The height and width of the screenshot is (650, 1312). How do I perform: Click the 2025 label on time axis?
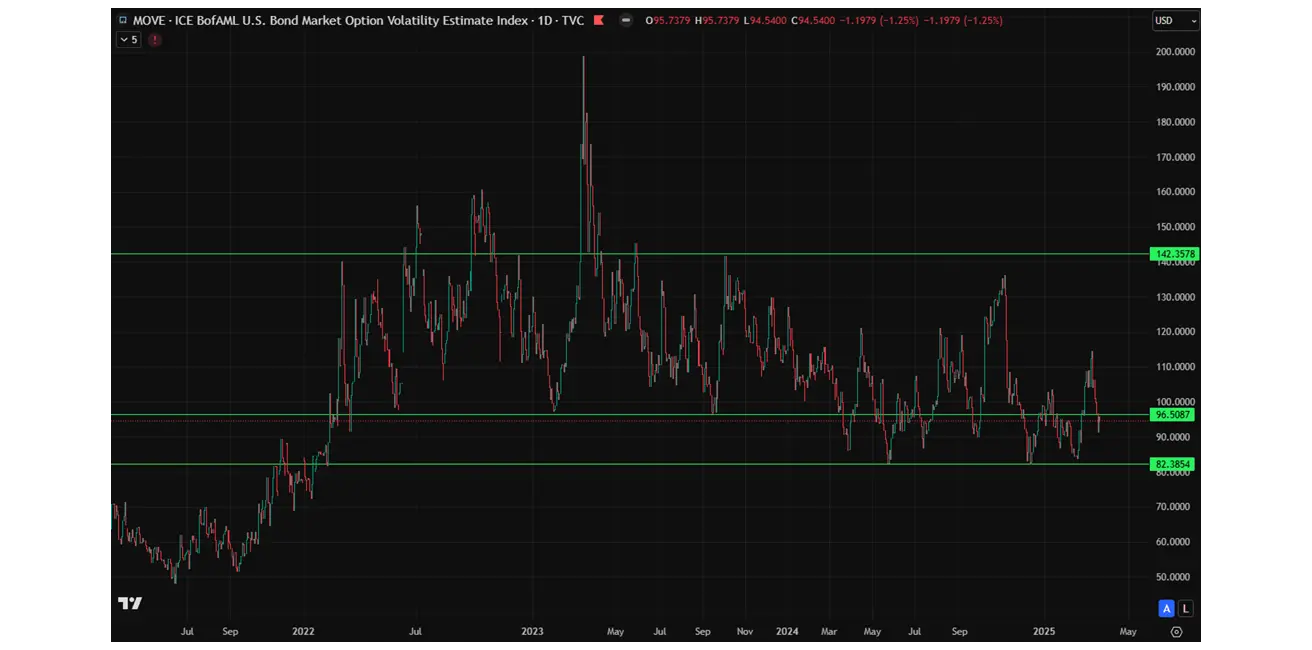coord(1044,632)
